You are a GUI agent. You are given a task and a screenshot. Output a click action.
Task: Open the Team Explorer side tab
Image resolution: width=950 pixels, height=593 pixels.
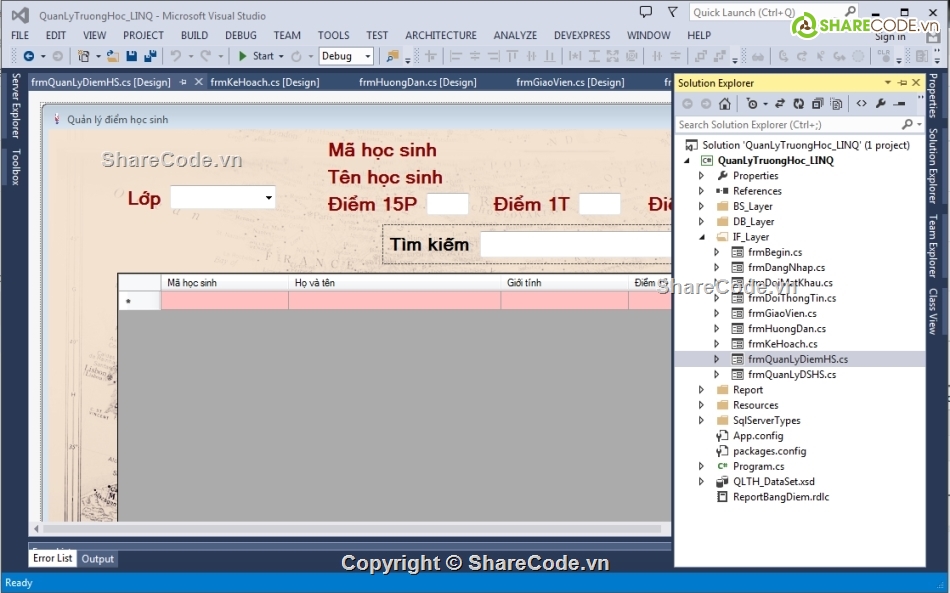coord(933,246)
